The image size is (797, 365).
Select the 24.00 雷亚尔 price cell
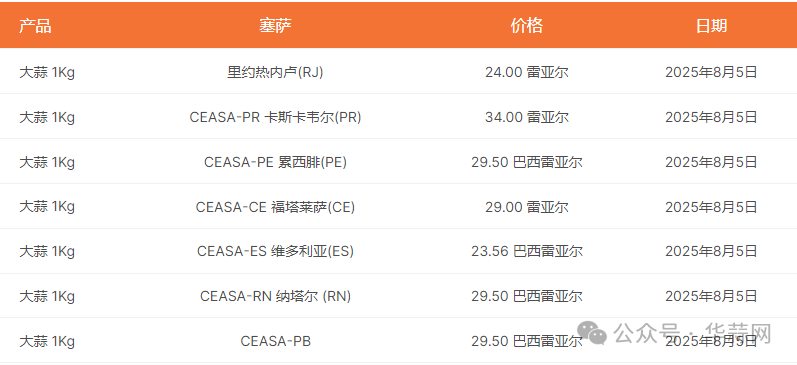[527, 72]
